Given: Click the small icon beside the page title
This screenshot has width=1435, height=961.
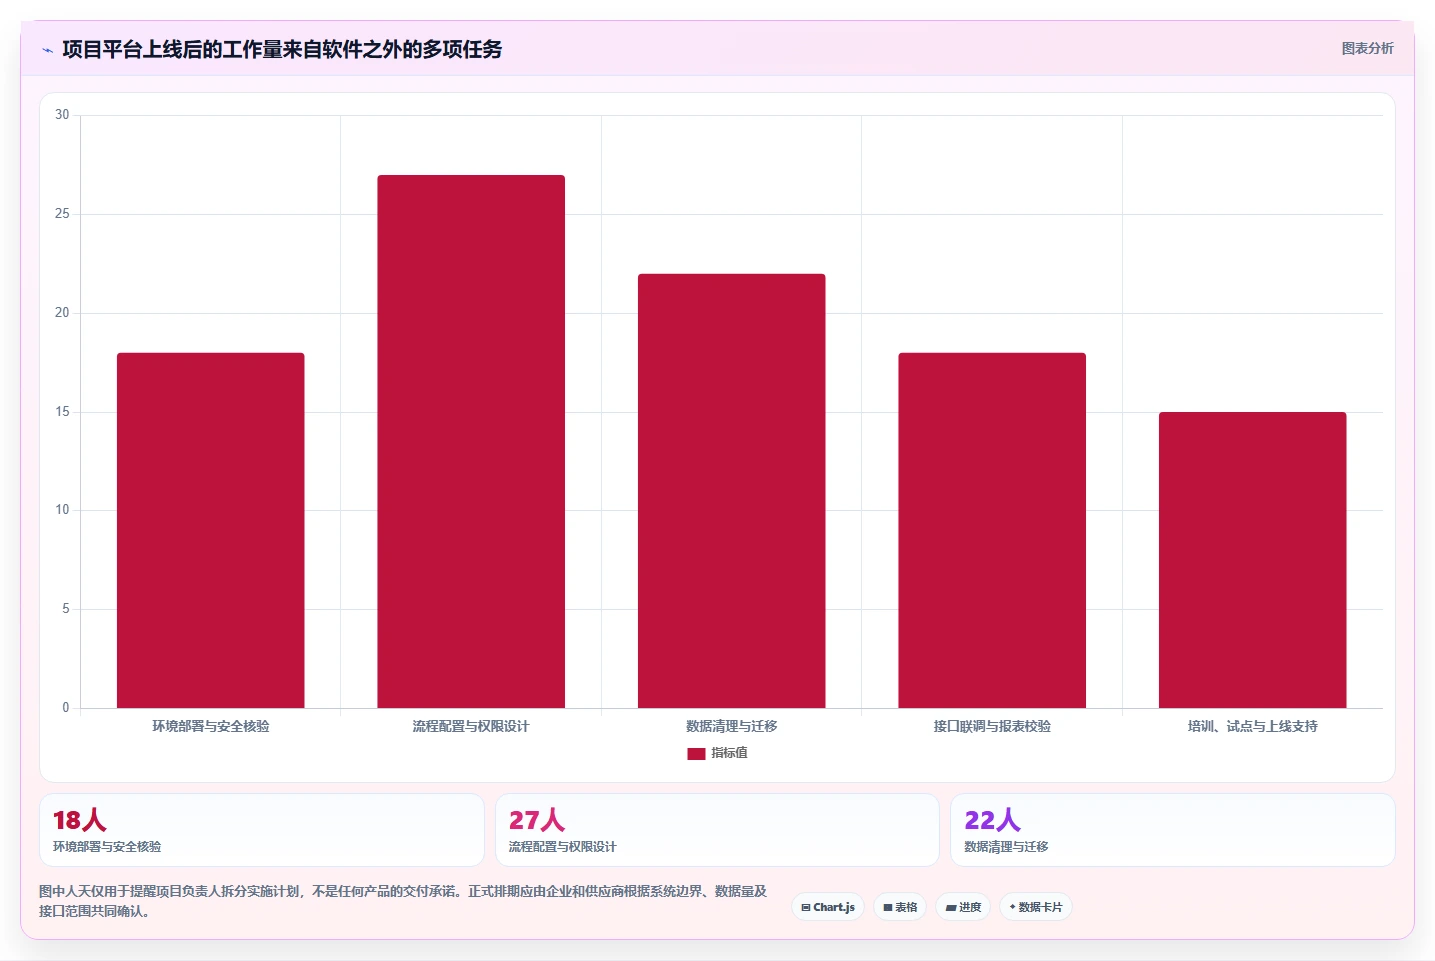Looking at the screenshot, I should pyautogui.click(x=47, y=50).
